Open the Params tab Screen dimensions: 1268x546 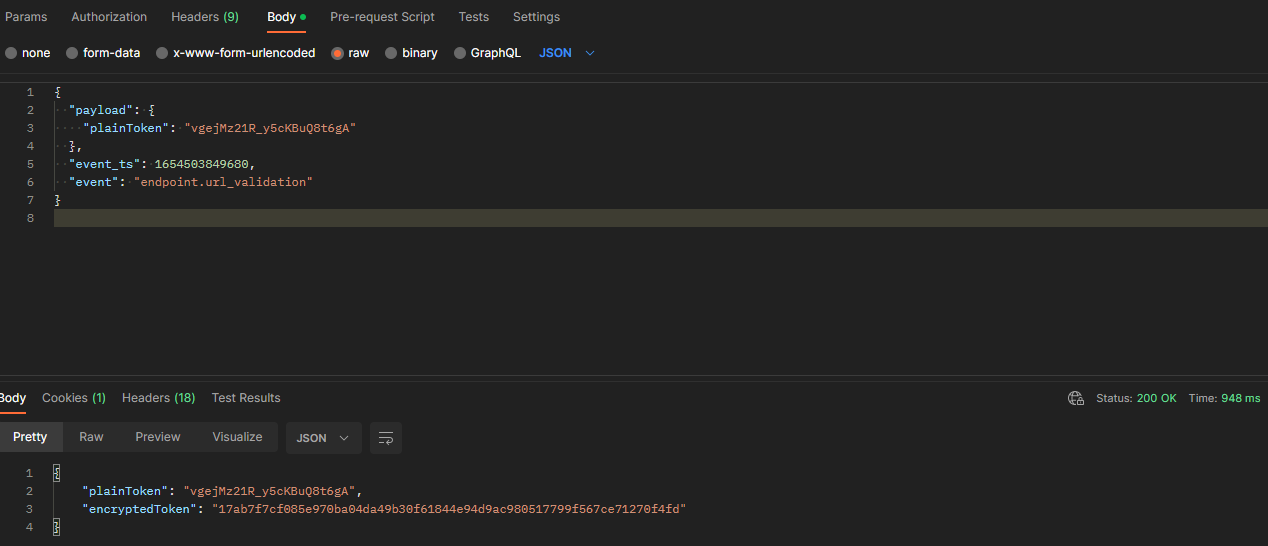click(x=26, y=17)
